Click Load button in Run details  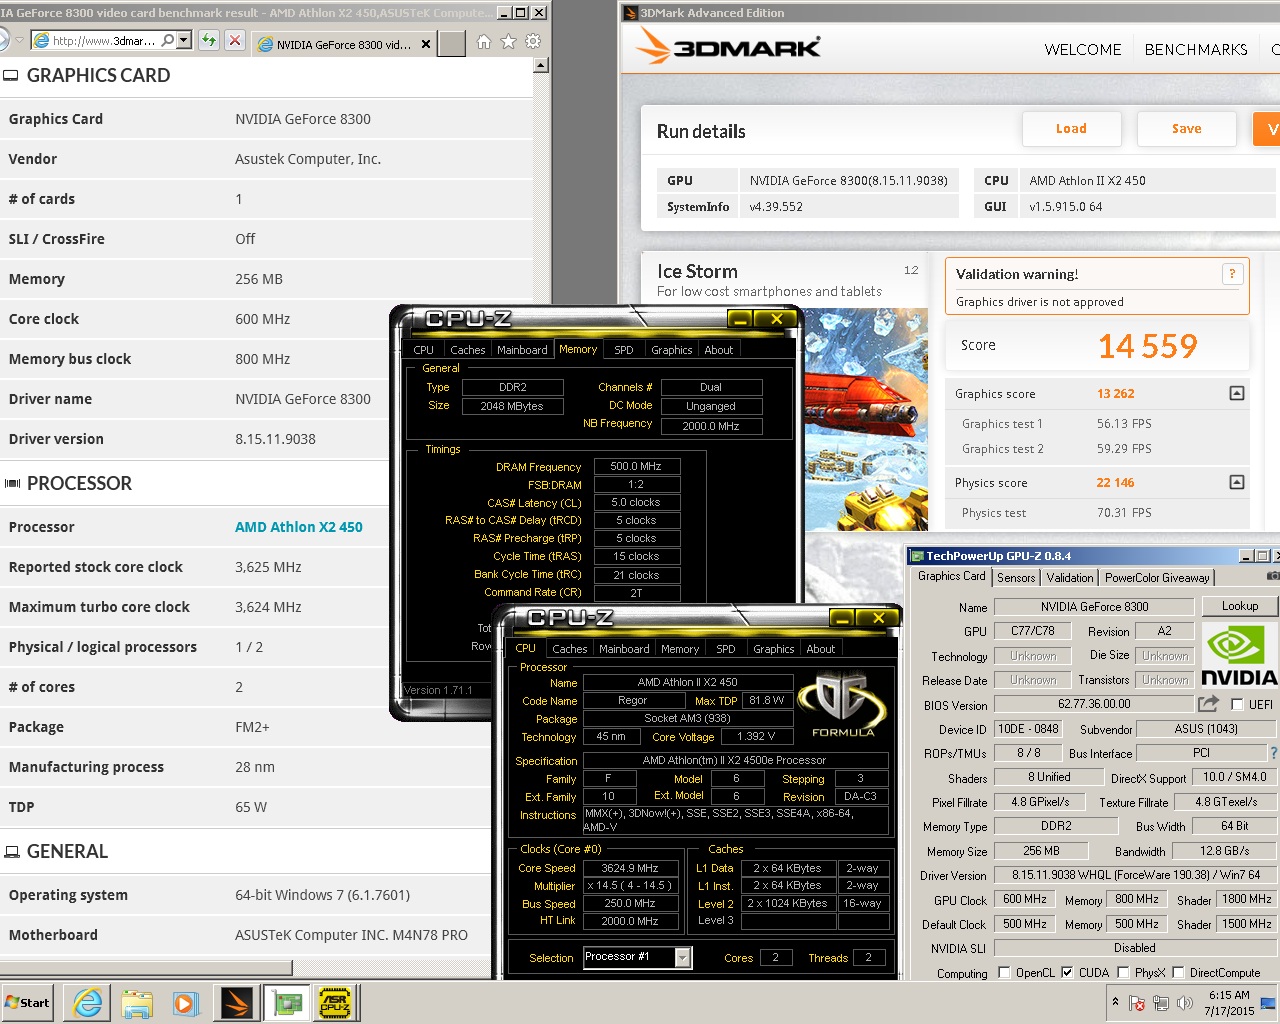click(1071, 129)
